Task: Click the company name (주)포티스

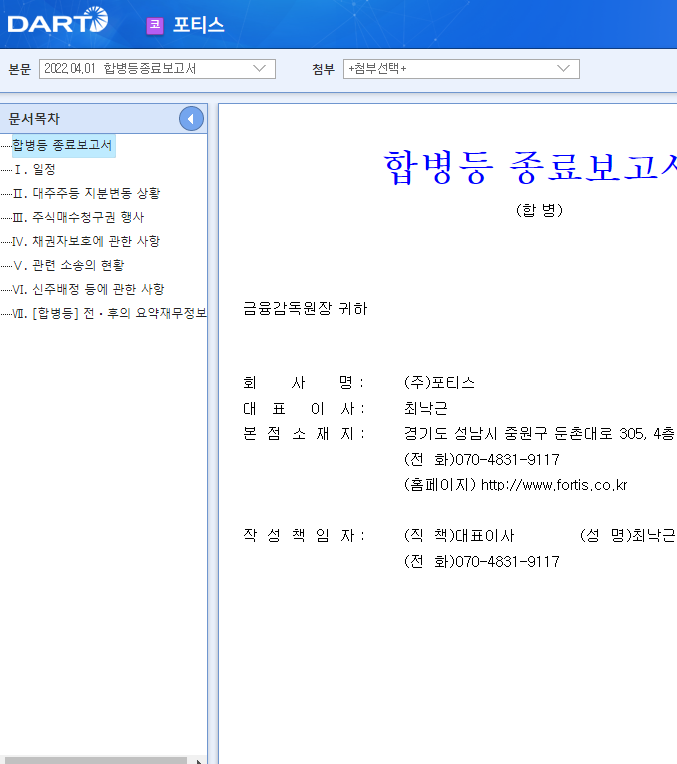Action: click(439, 383)
